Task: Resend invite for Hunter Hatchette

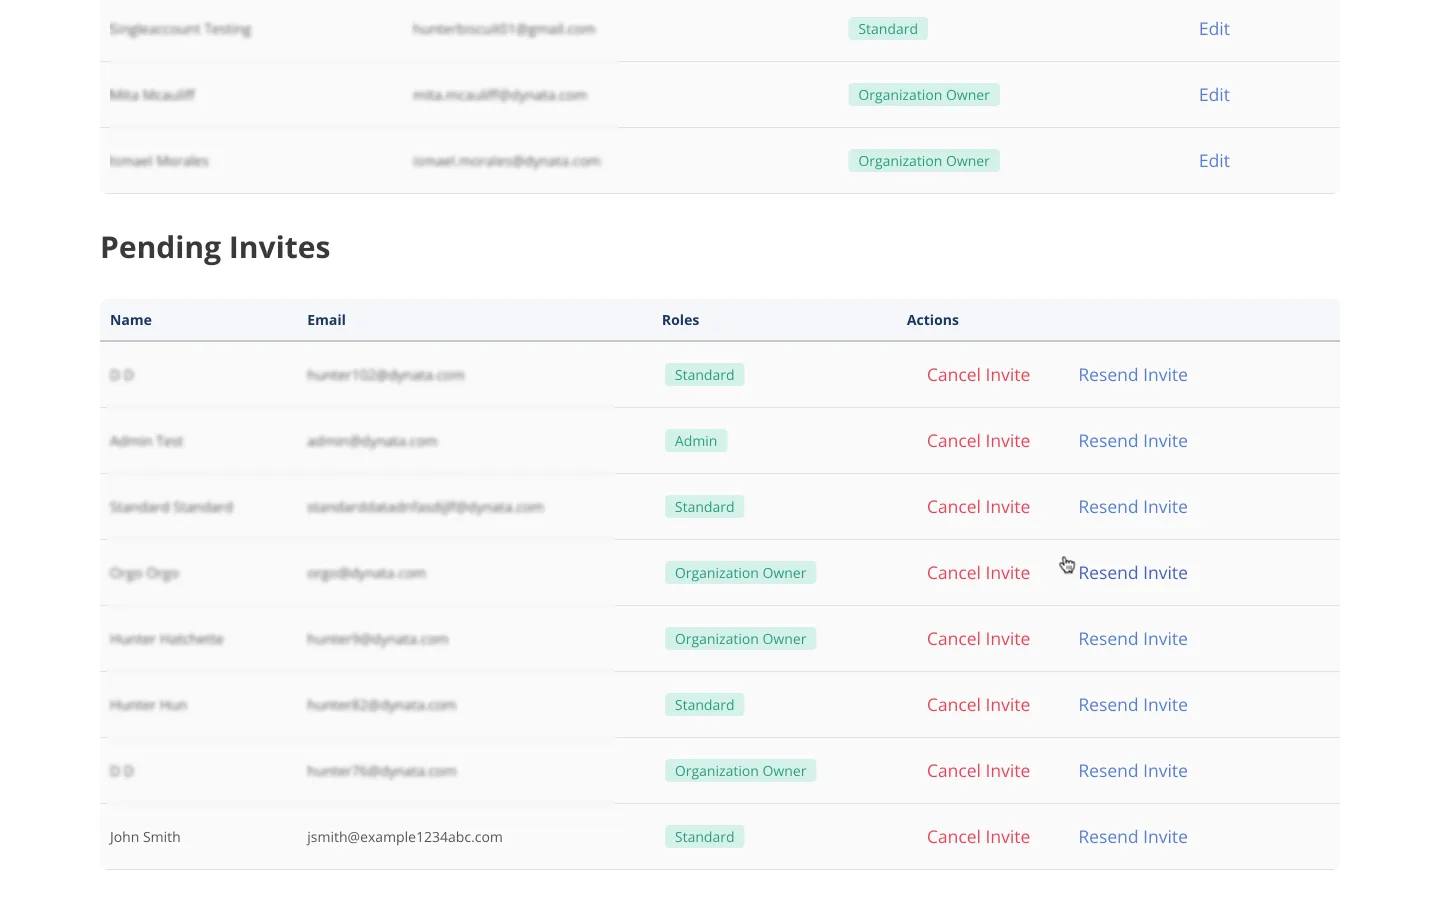Action: click(1132, 639)
